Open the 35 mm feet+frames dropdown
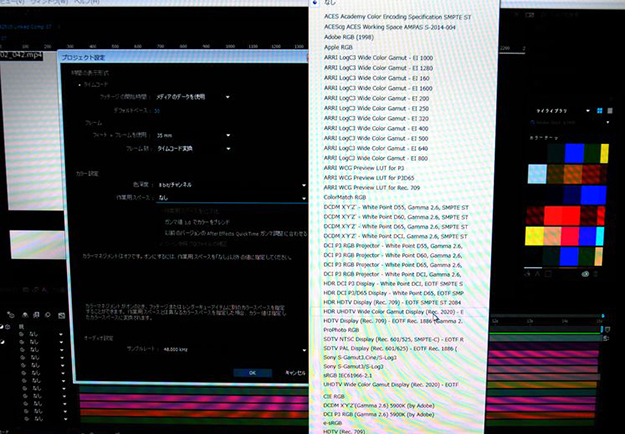This screenshot has height=434, width=625. point(193,136)
